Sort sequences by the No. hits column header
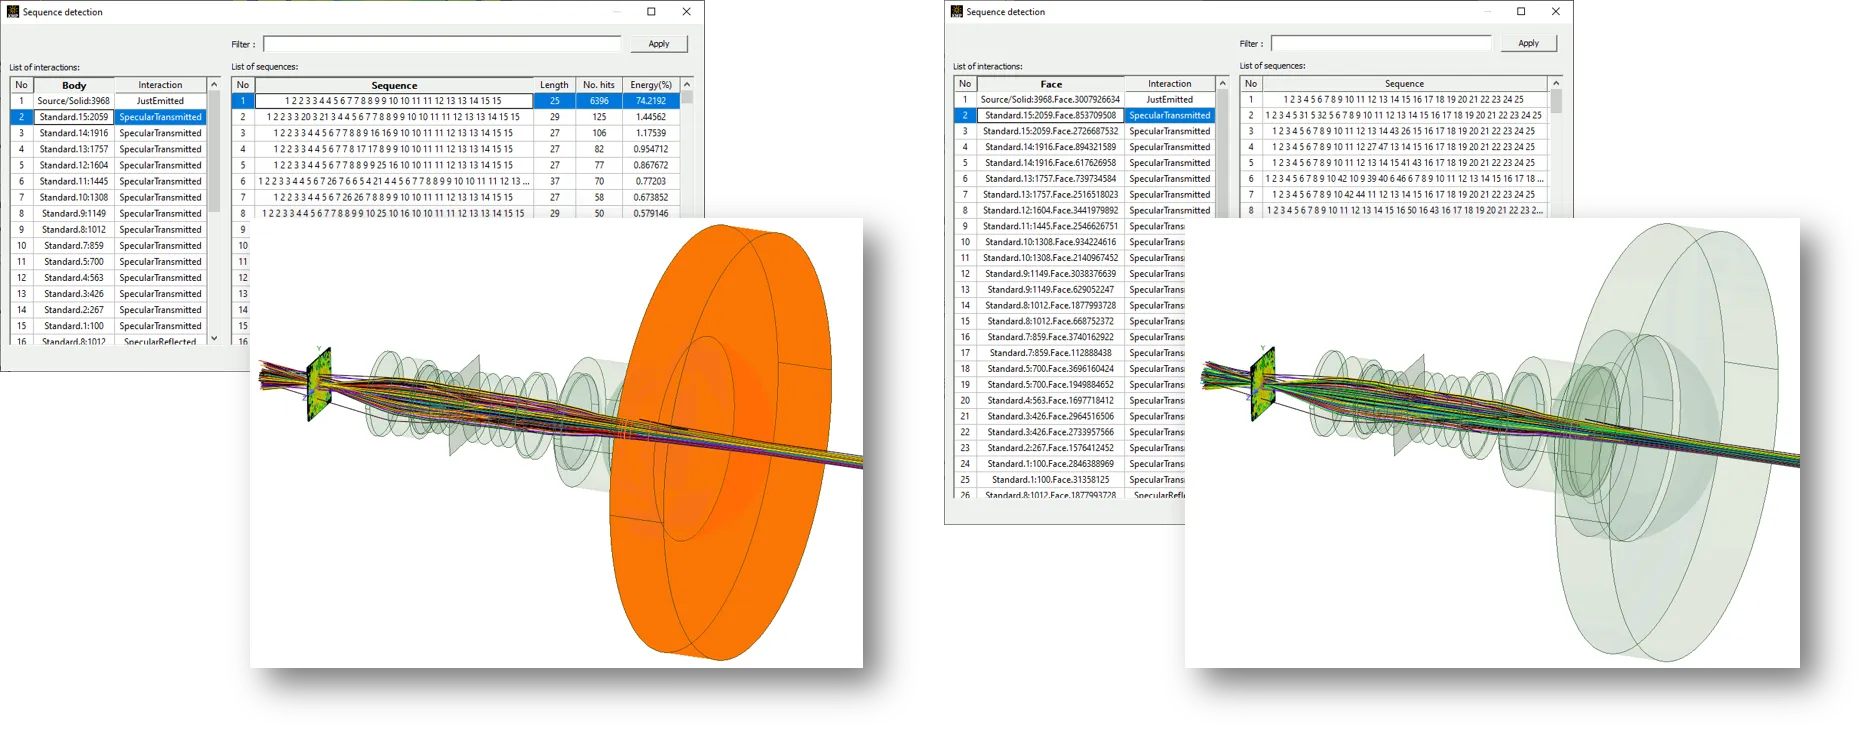The width and height of the screenshot is (1865, 733). (599, 85)
